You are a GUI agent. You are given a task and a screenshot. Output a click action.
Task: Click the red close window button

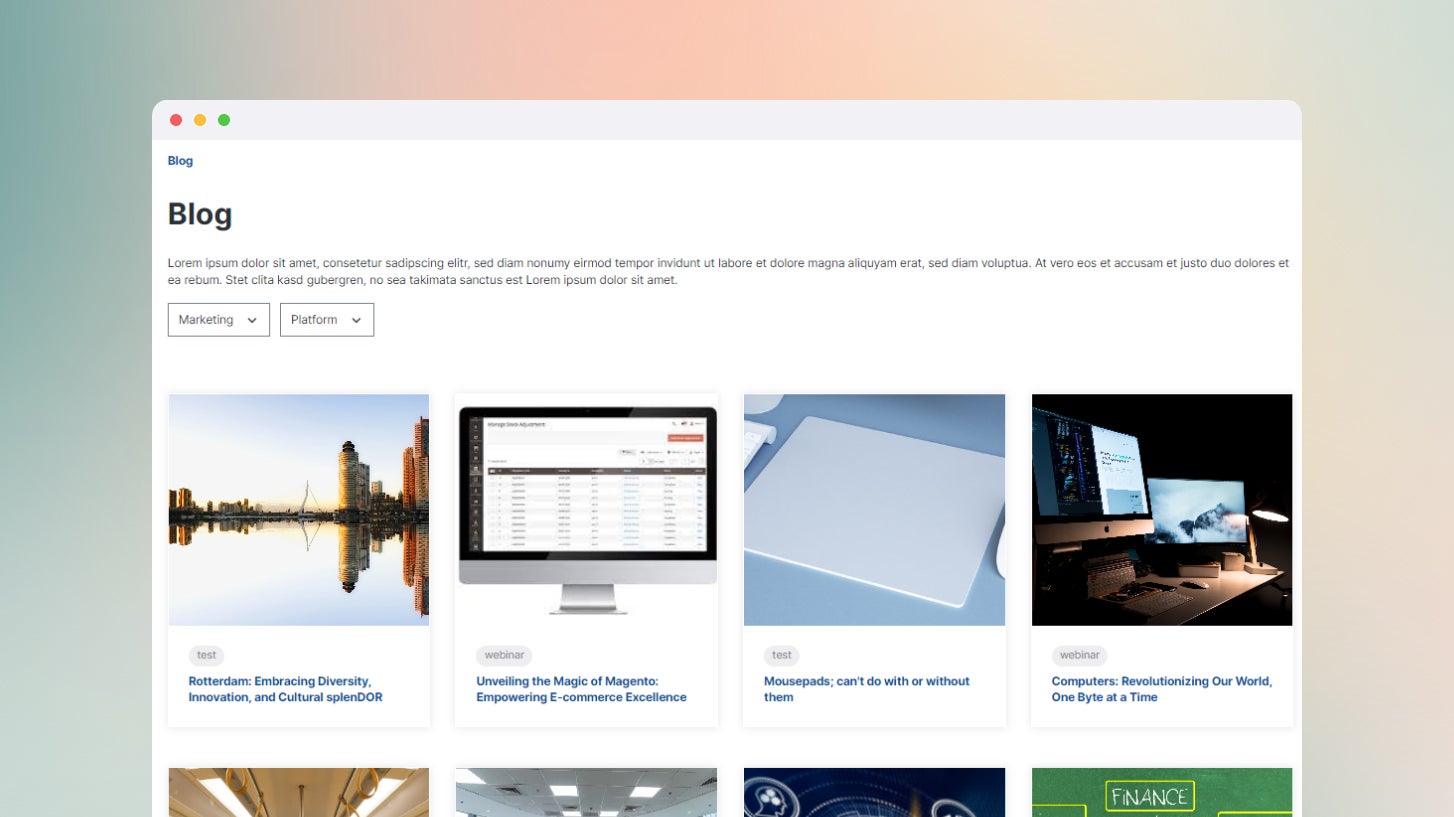coord(176,120)
